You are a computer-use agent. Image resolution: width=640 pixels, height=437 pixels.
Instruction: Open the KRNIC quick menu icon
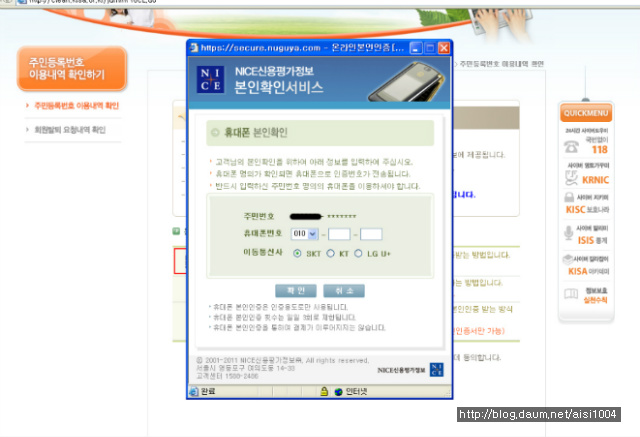pyautogui.click(x=571, y=178)
